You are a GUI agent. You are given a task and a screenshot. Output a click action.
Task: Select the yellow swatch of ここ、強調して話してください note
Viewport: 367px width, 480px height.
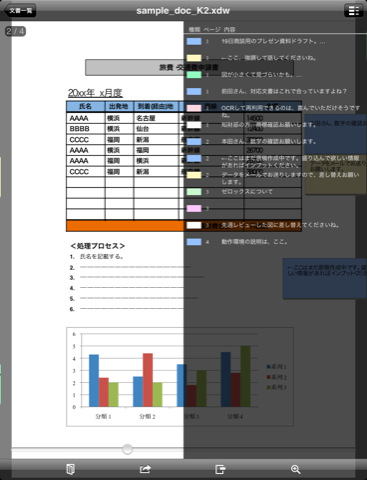pyautogui.click(x=194, y=58)
